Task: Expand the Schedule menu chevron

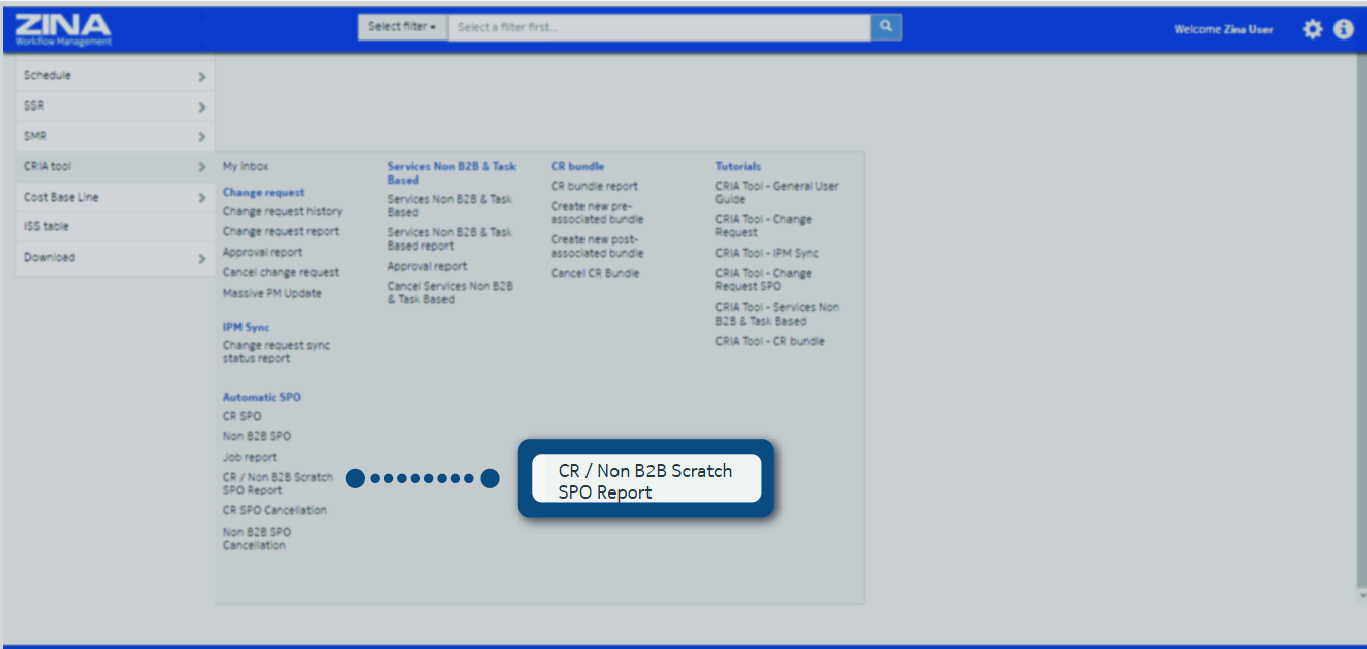Action: click(x=201, y=77)
